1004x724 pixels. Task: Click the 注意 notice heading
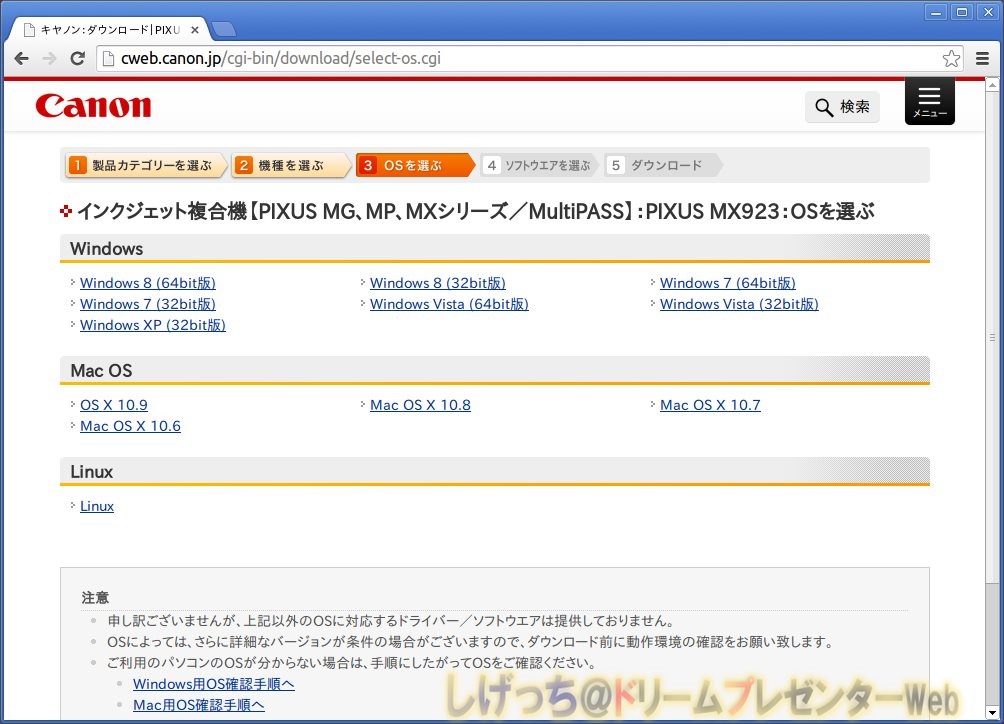click(x=95, y=598)
